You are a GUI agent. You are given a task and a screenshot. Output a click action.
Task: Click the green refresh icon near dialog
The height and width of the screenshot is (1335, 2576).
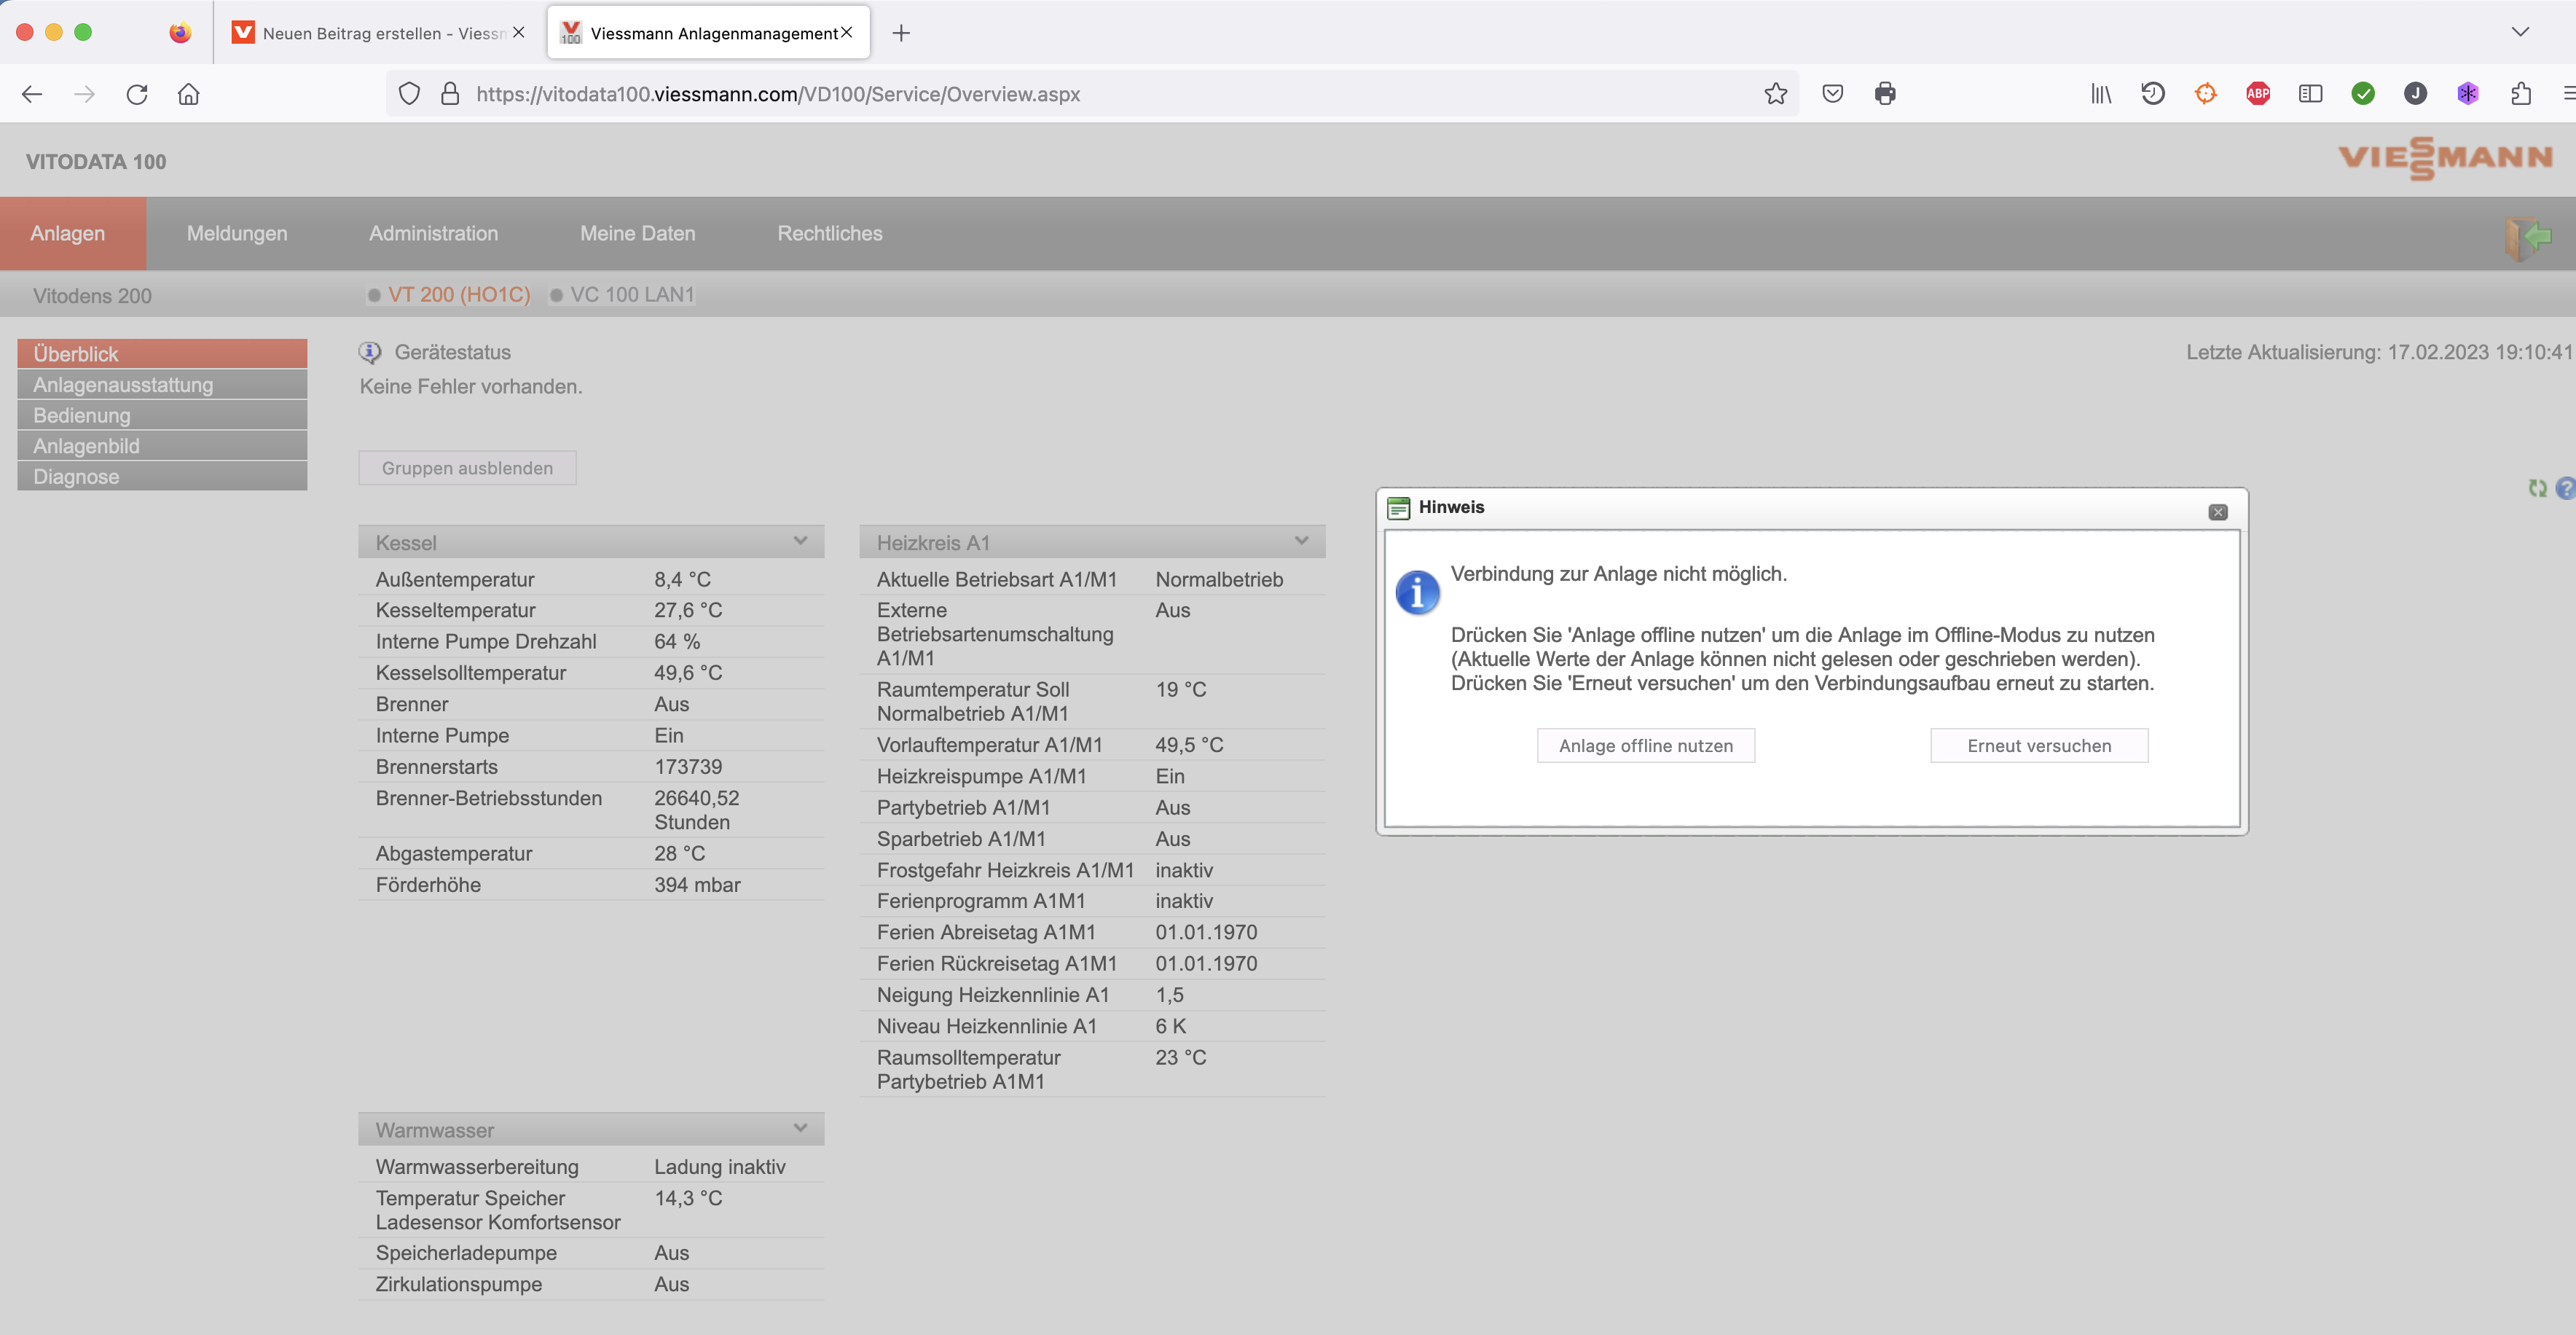pyautogui.click(x=2537, y=488)
